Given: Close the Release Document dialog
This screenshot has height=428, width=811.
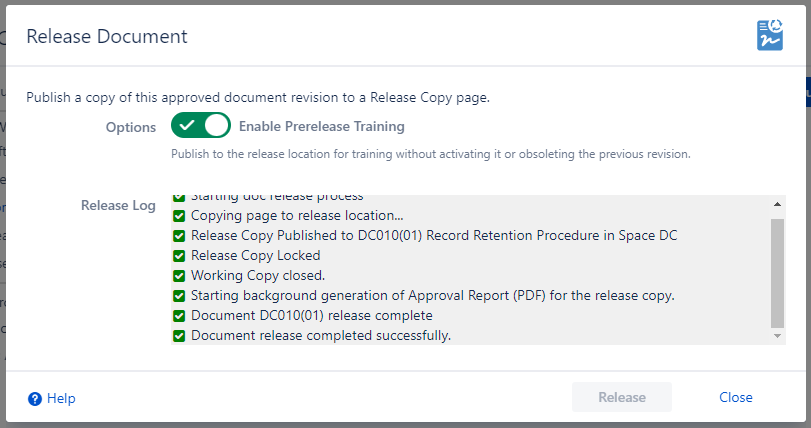Looking at the screenshot, I should 735,397.
